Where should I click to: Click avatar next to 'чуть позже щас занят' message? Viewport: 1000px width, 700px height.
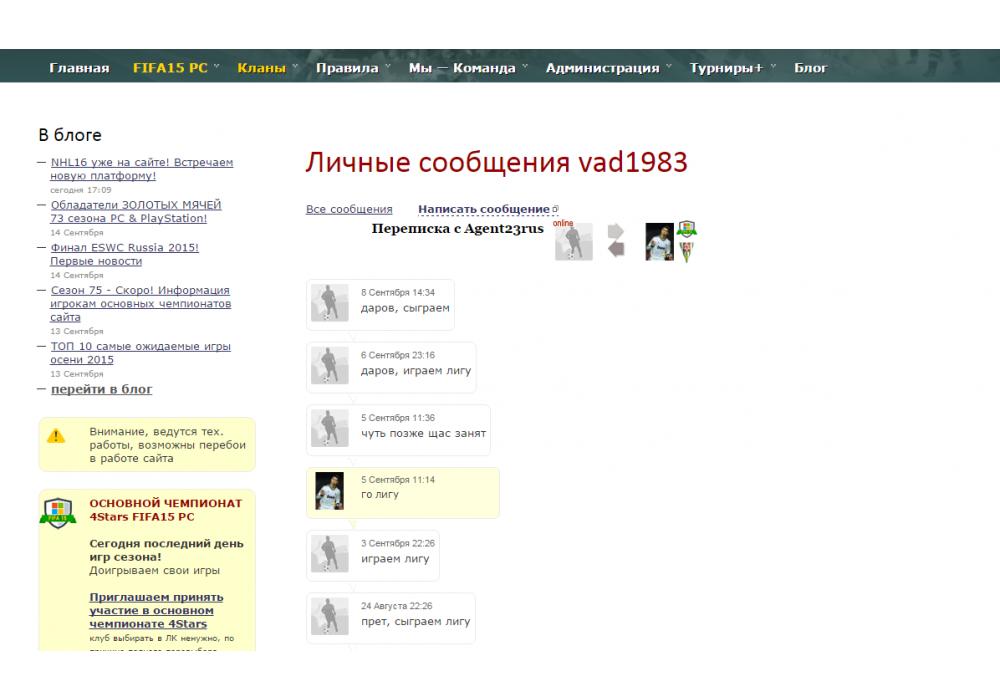(329, 428)
